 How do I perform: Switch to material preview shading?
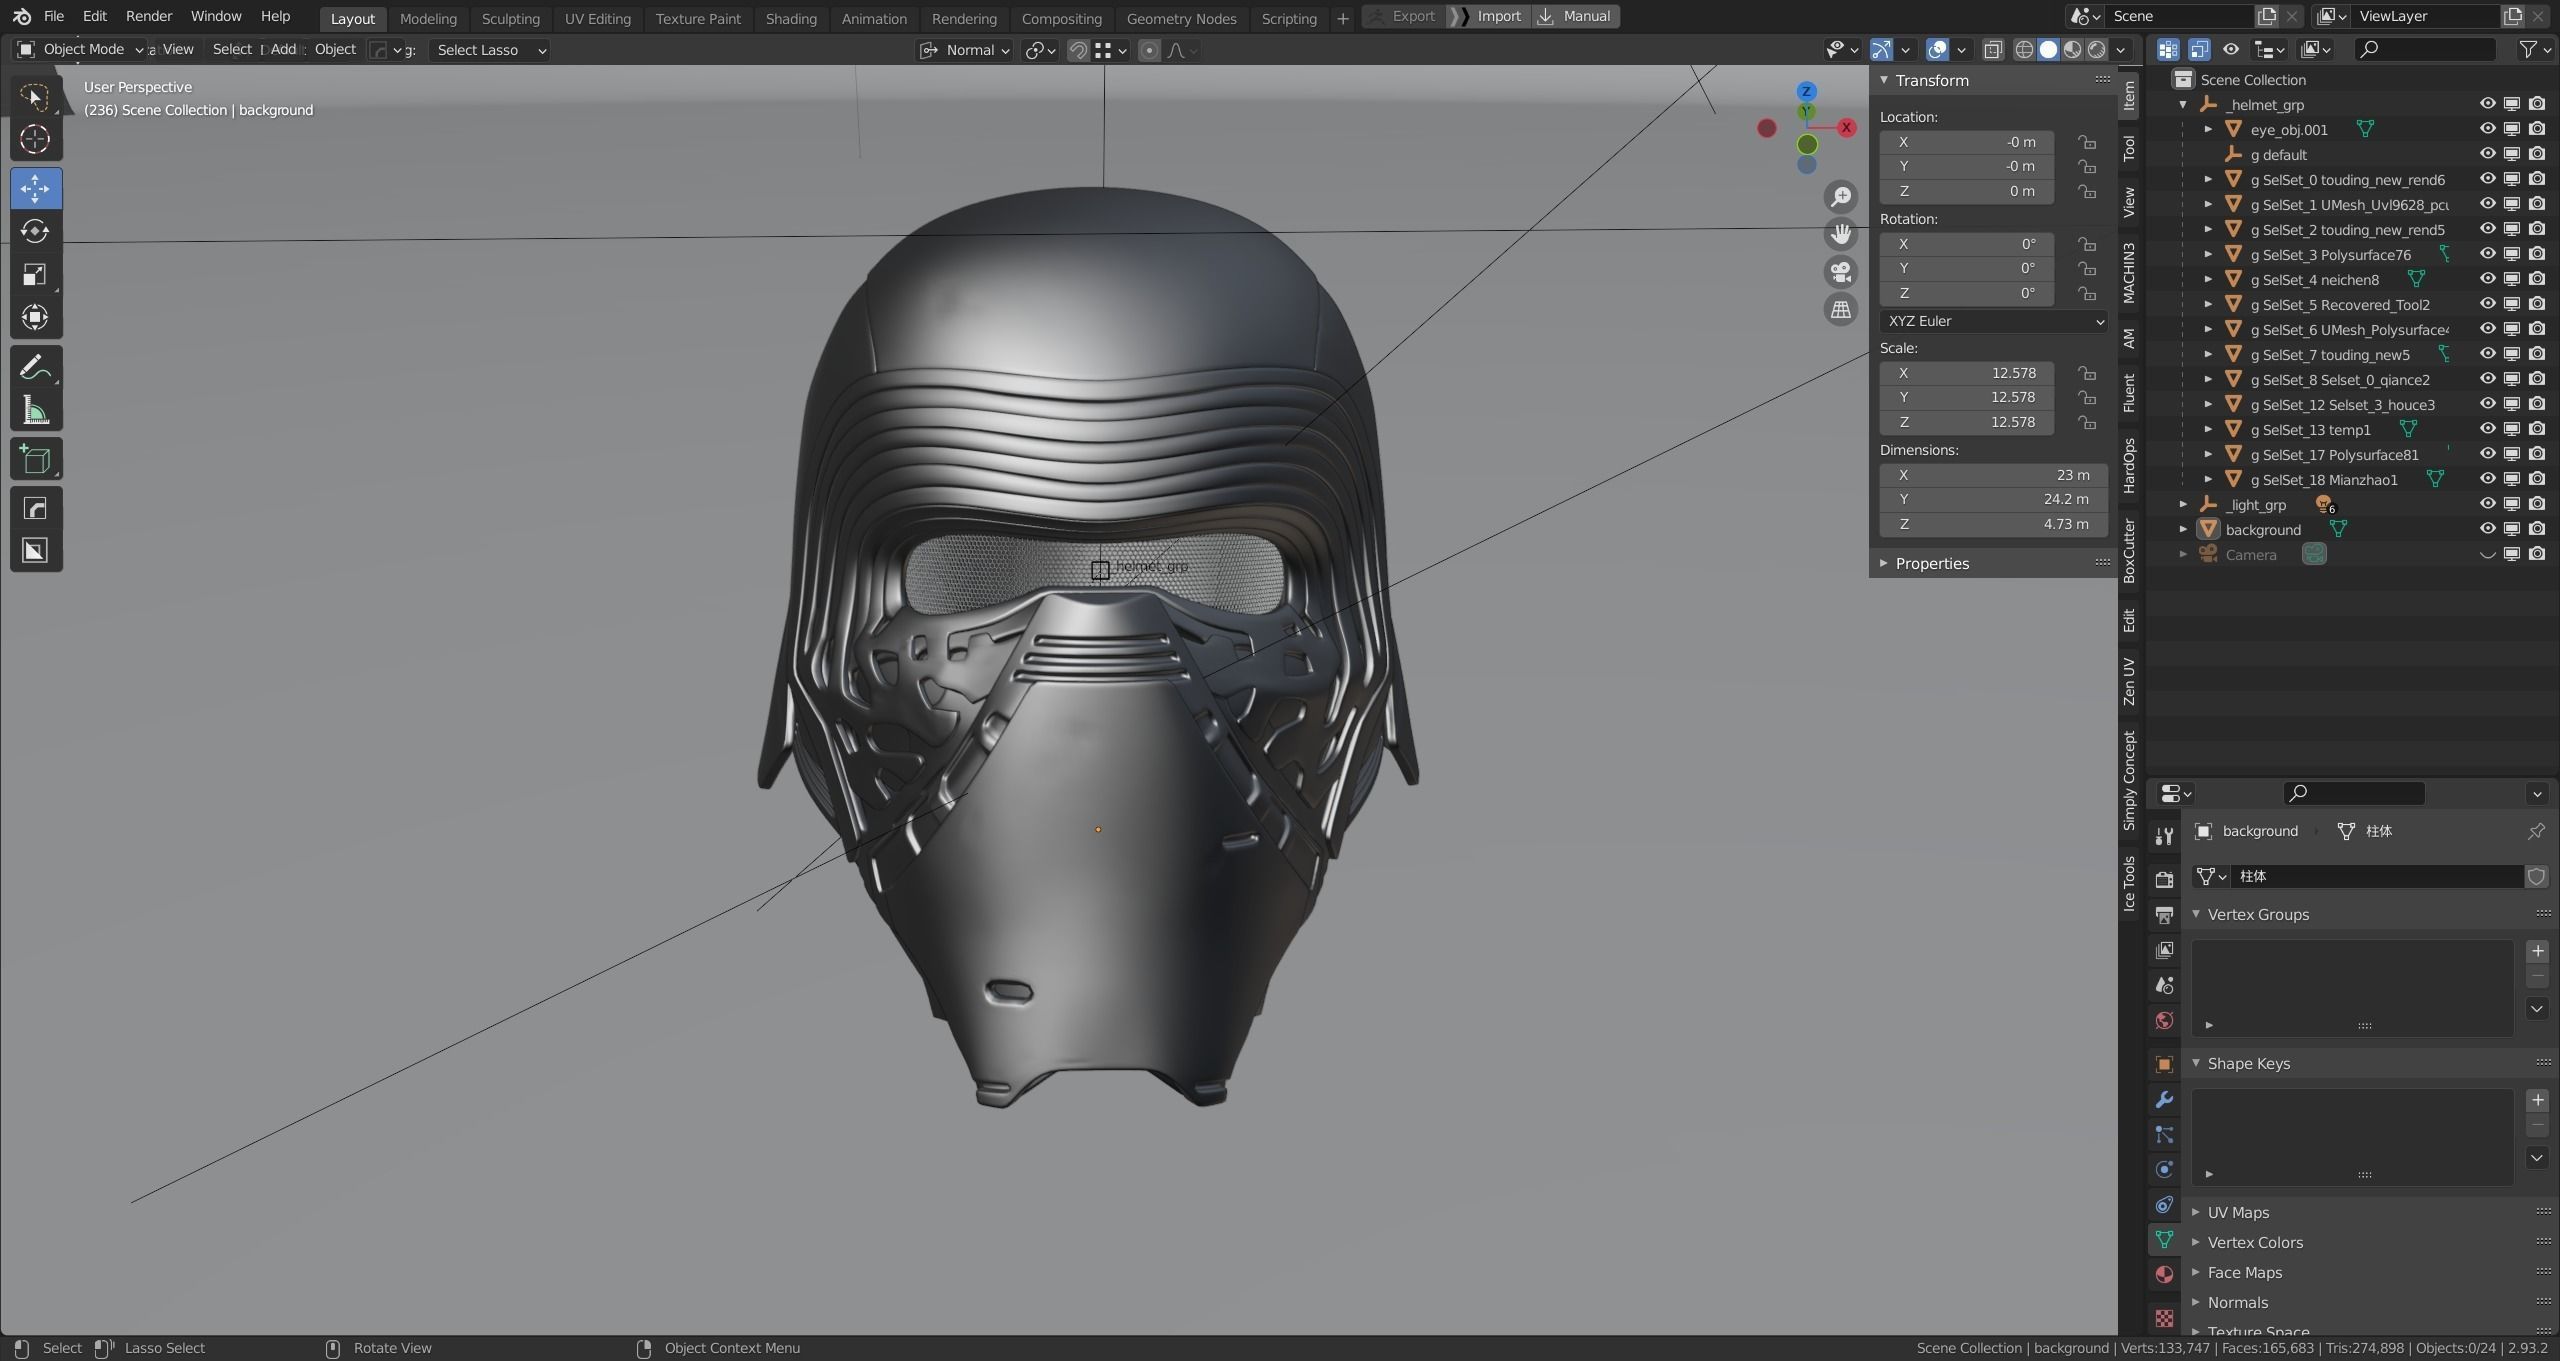tap(2073, 50)
